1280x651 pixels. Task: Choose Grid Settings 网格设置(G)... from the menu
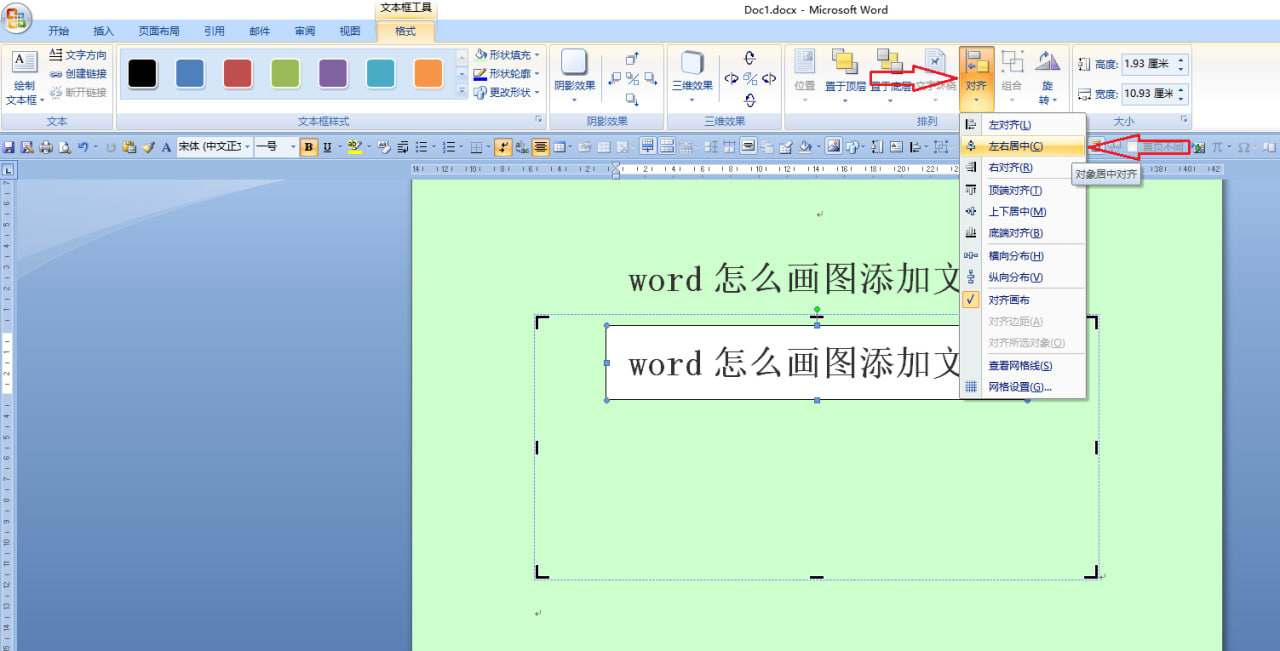coord(1019,387)
